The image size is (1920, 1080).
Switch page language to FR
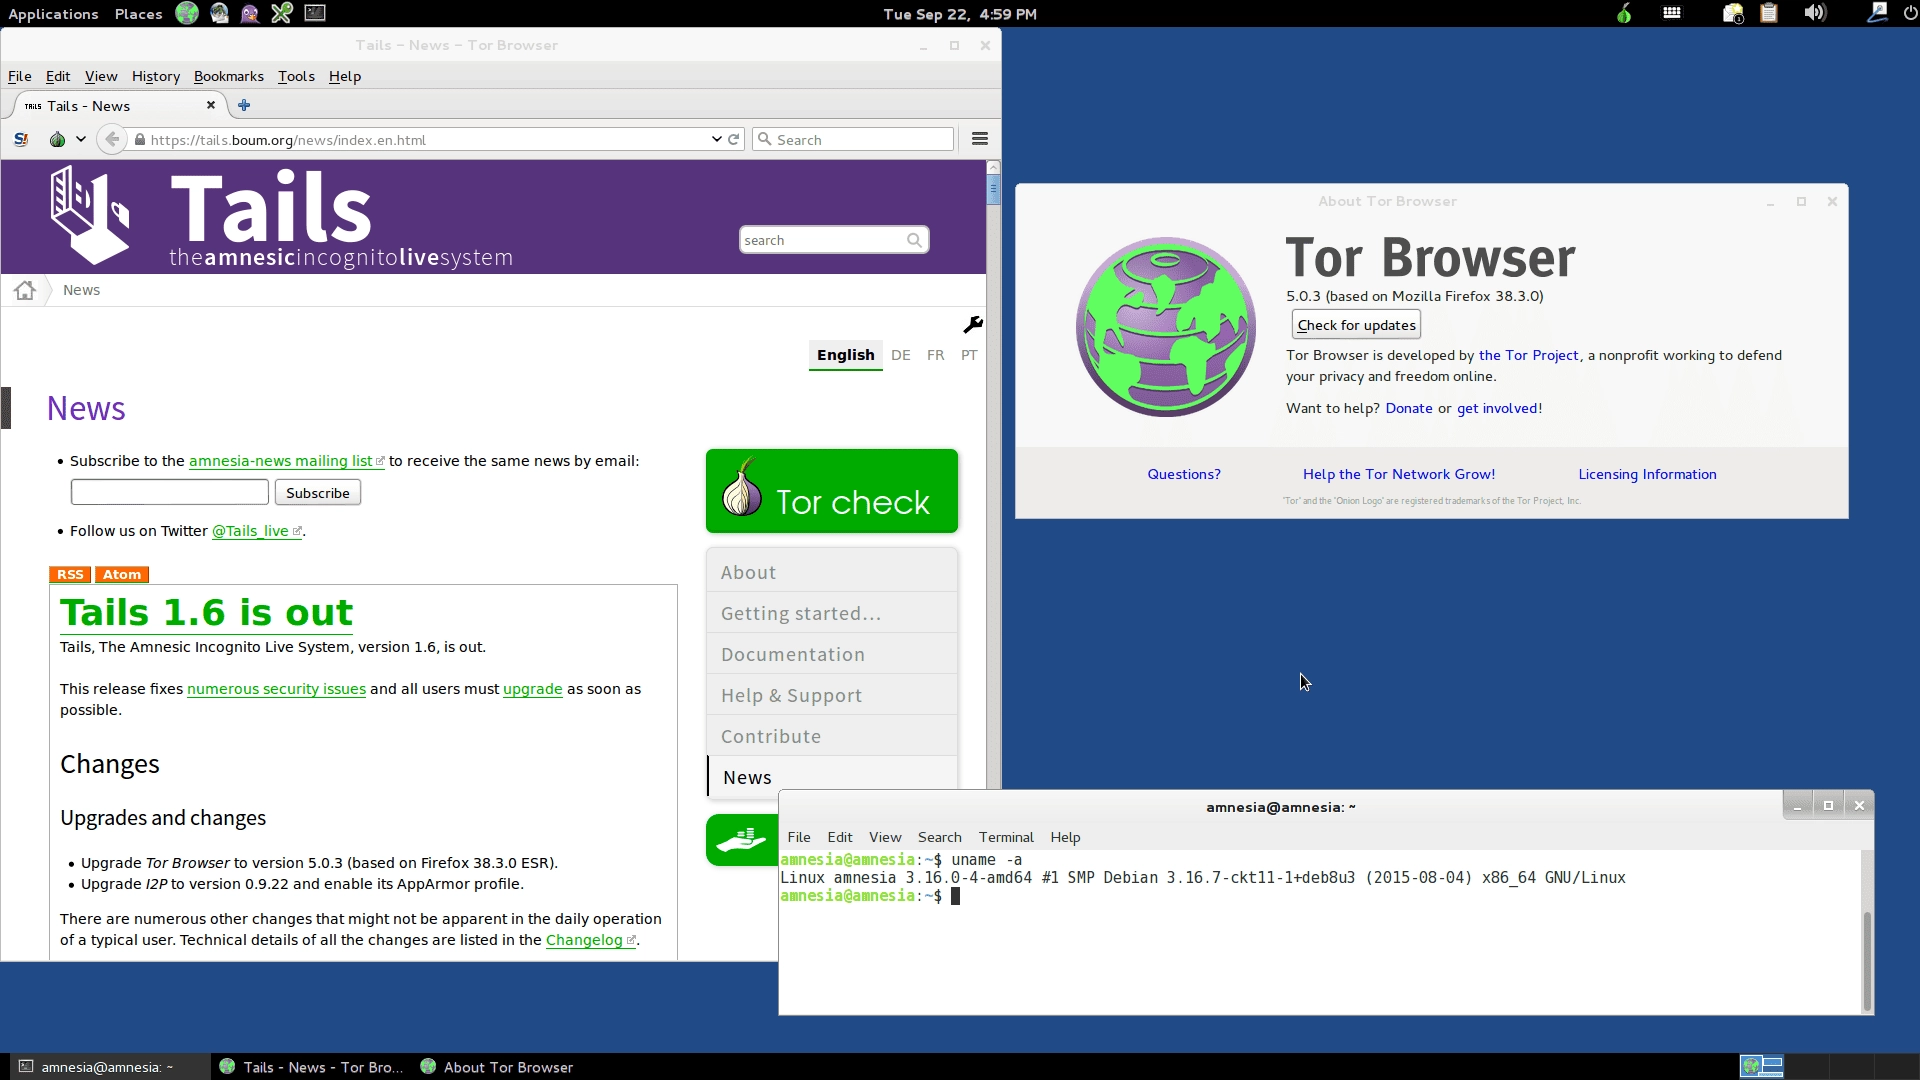click(935, 355)
